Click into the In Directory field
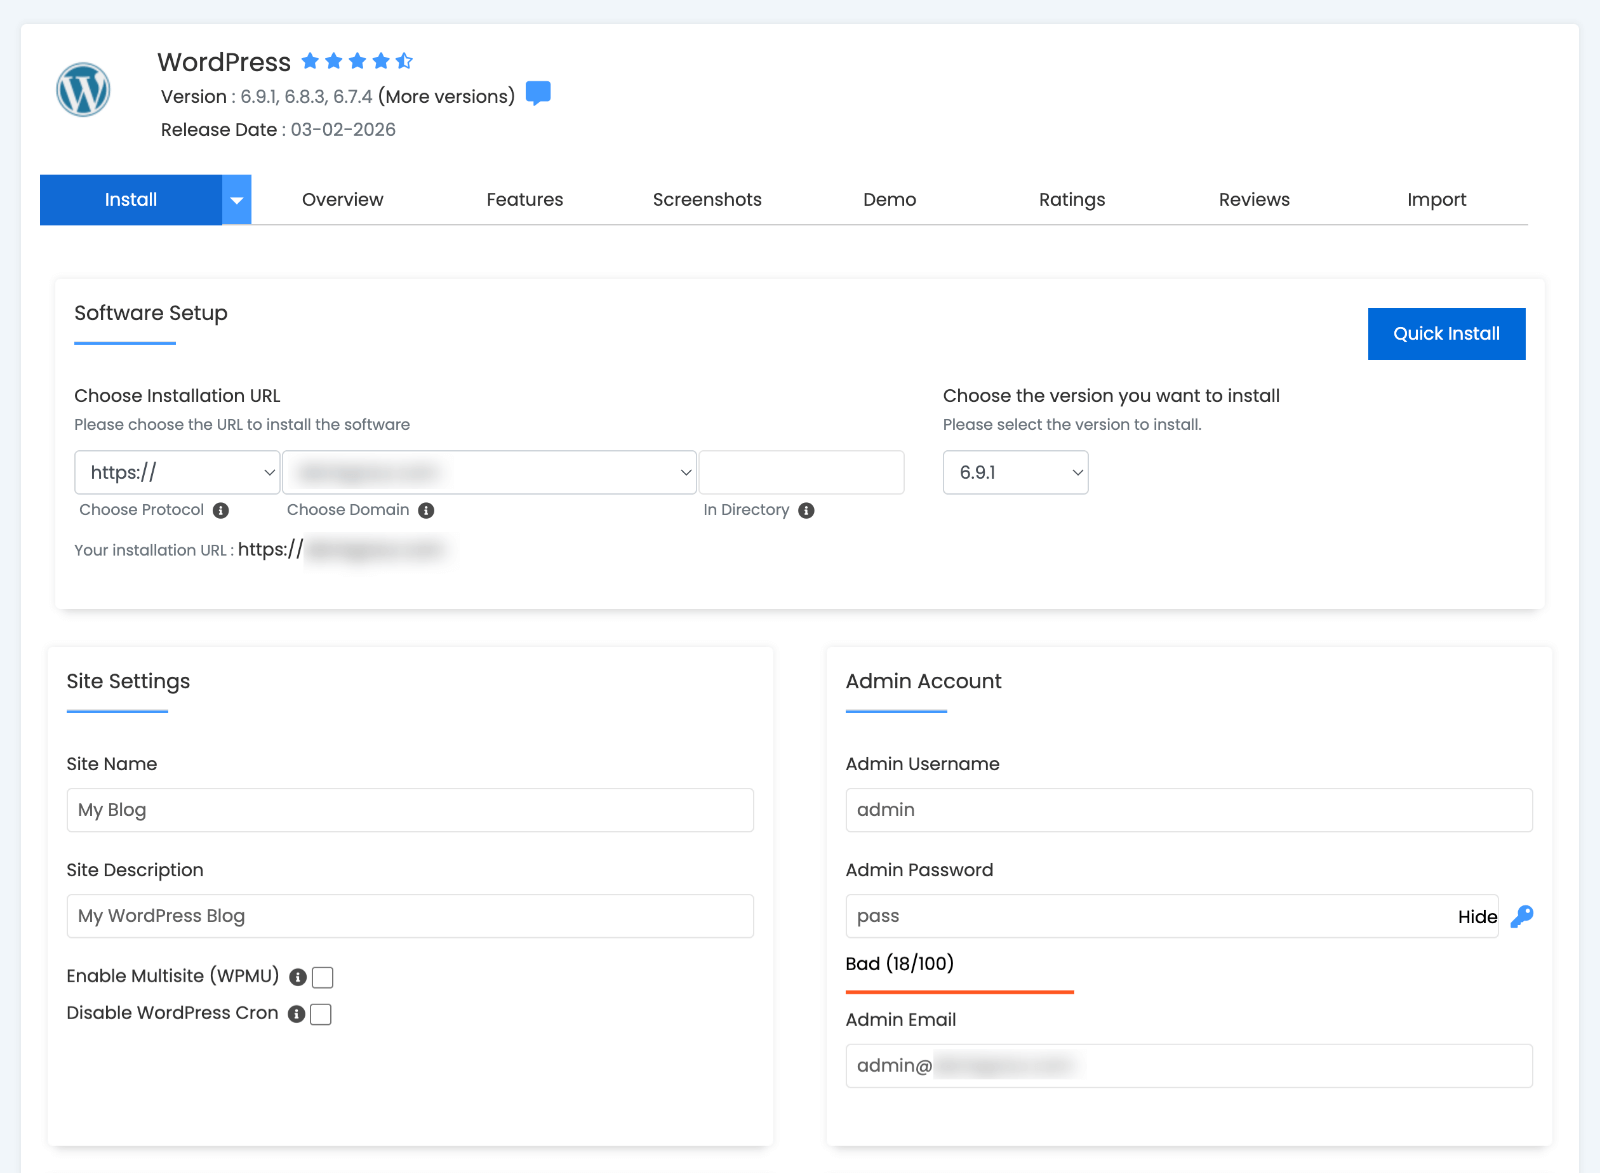 [802, 472]
